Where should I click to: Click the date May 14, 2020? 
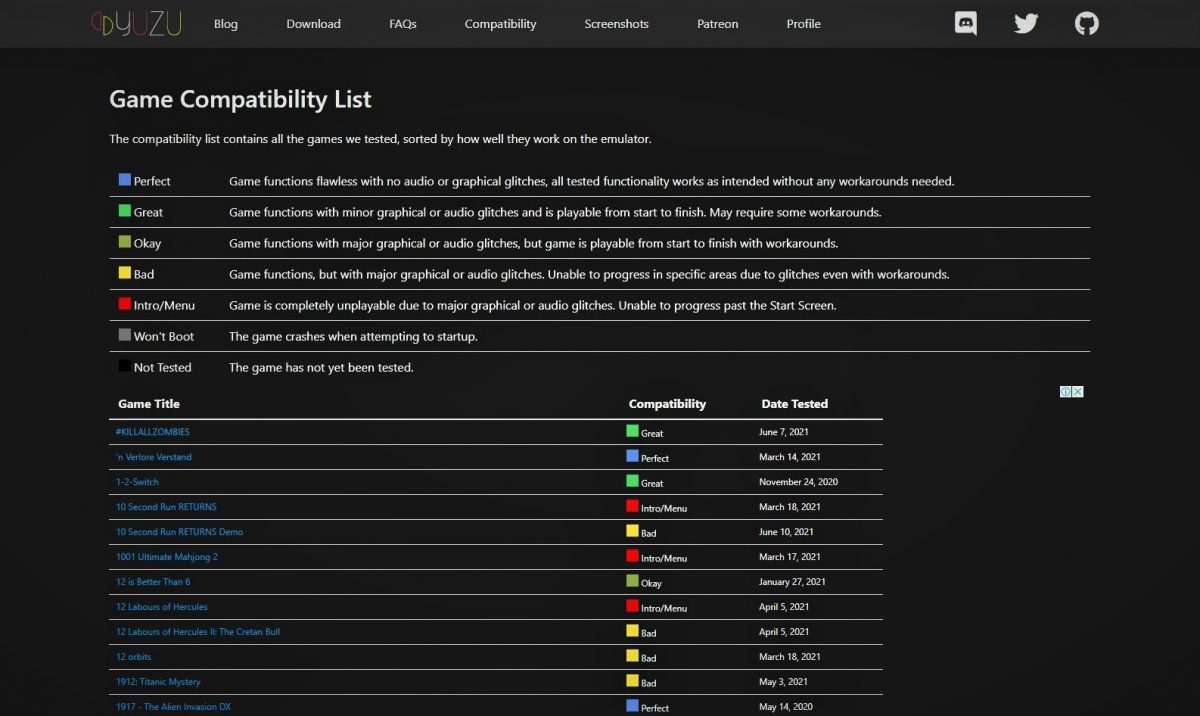(786, 707)
